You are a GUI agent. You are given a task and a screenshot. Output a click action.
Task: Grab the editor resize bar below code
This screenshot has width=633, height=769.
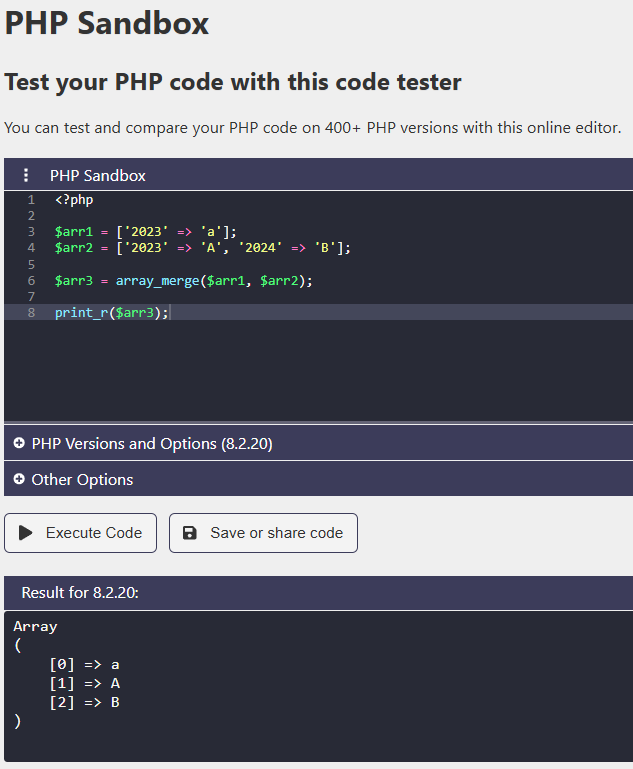pyautogui.click(x=318, y=422)
